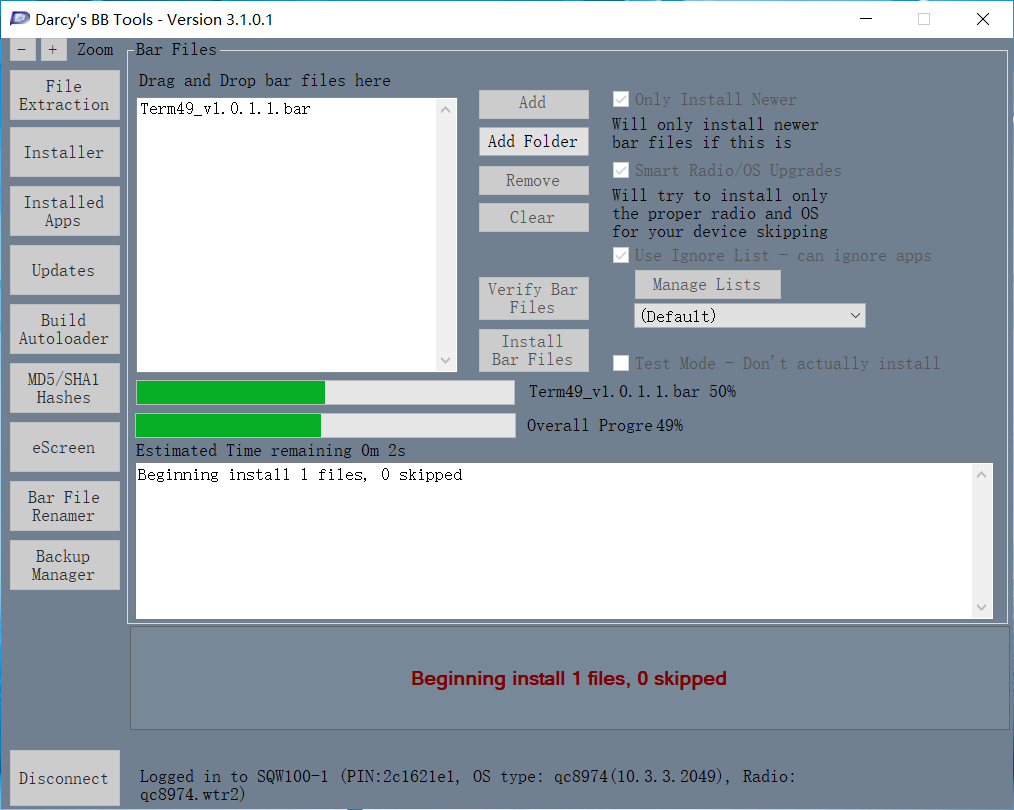Open the File Extraction tab
The width and height of the screenshot is (1014, 810).
tap(64, 96)
